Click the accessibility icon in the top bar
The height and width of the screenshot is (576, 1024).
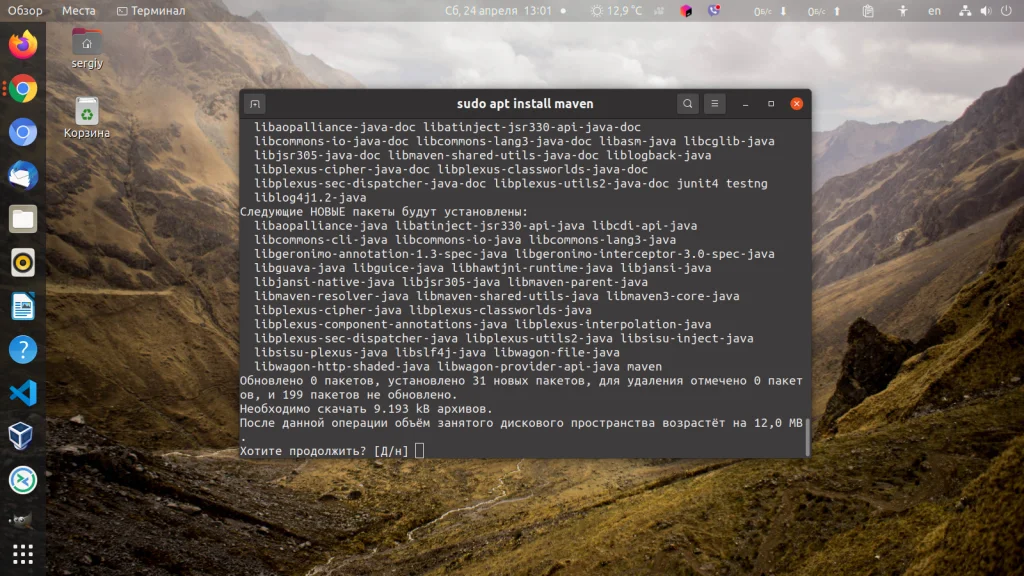click(903, 11)
